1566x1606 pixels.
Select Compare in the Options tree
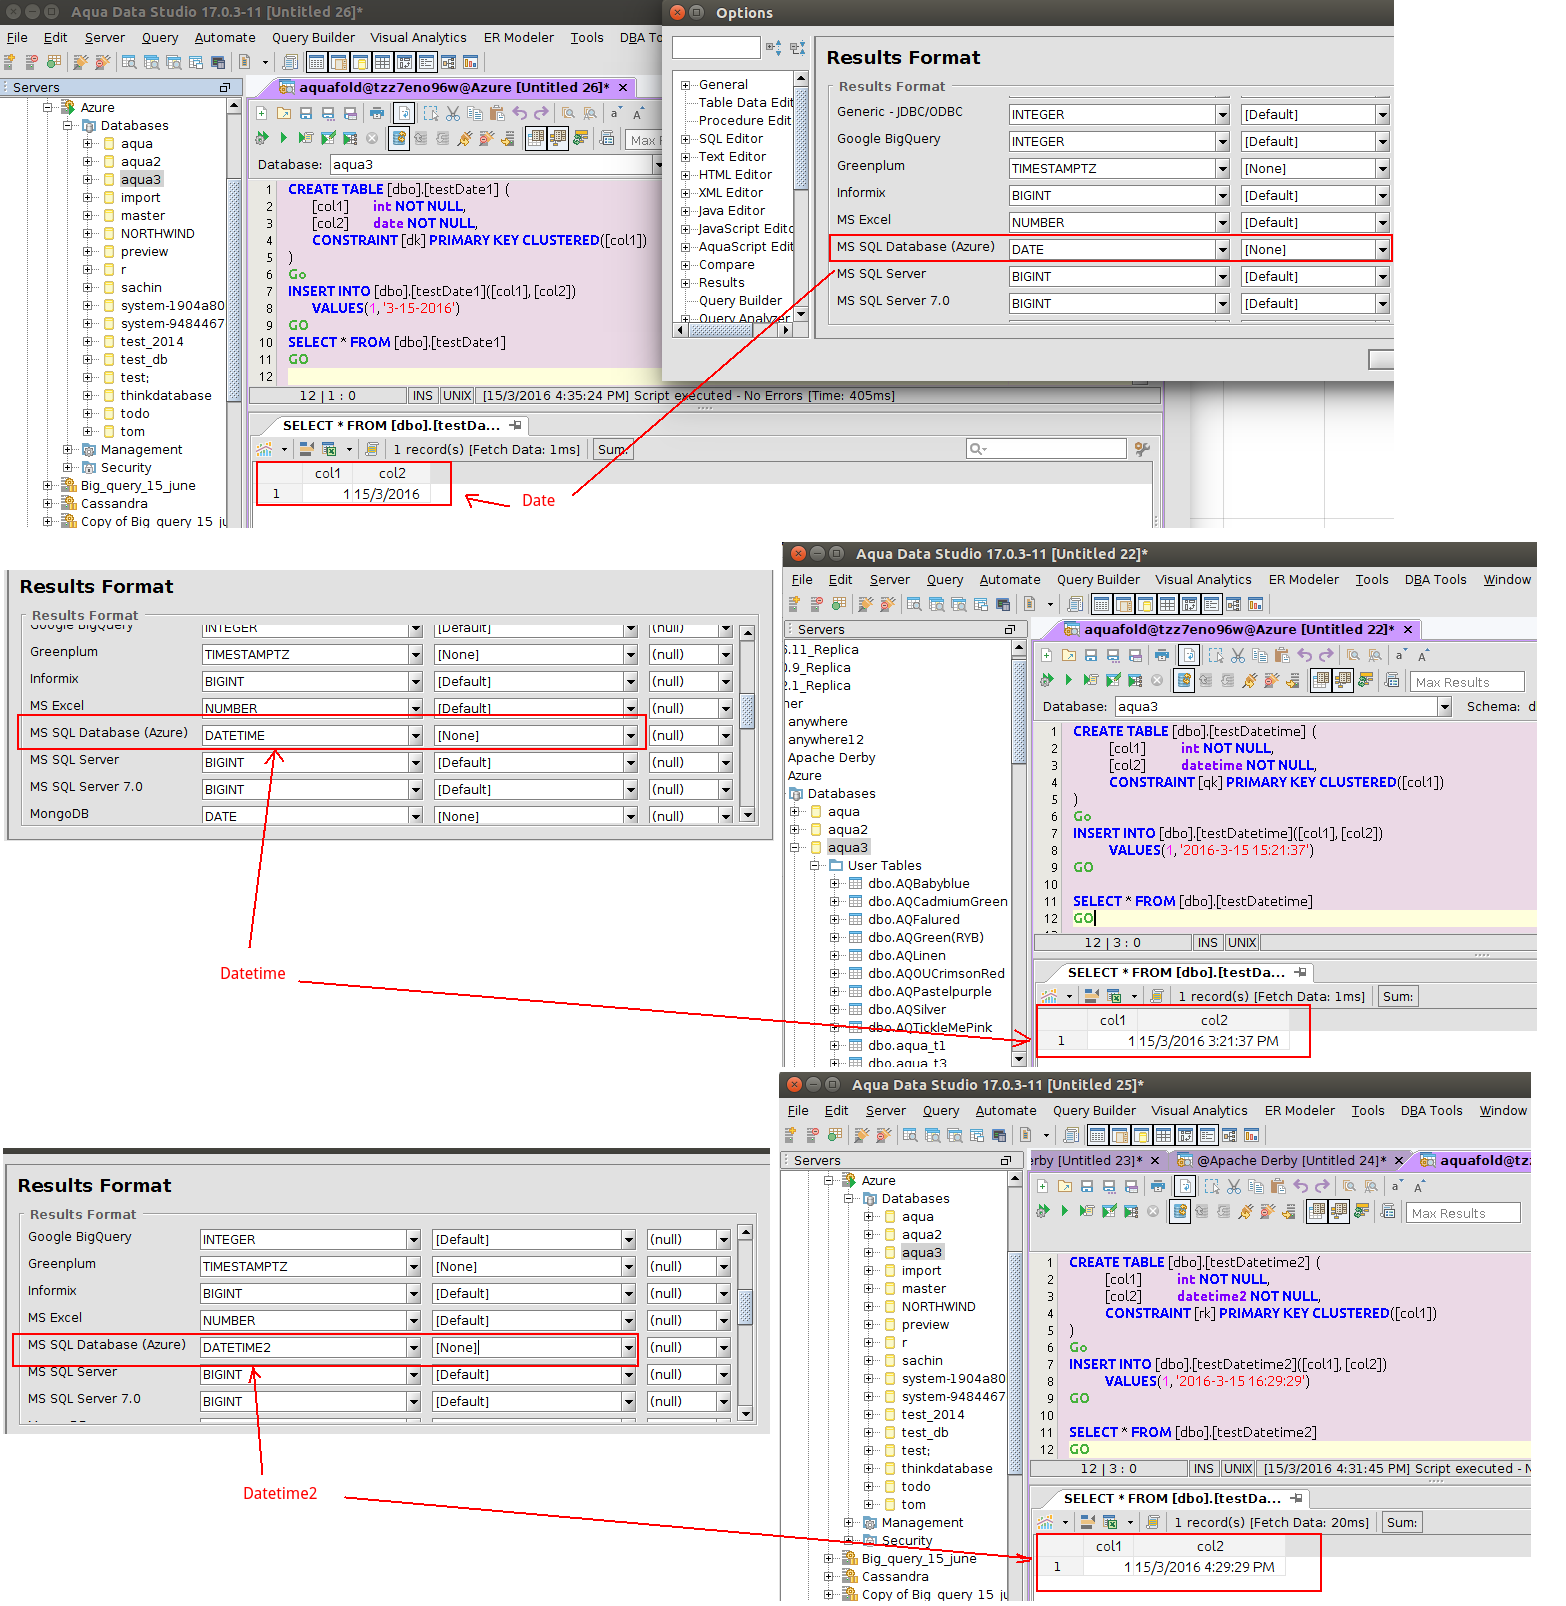coord(726,265)
